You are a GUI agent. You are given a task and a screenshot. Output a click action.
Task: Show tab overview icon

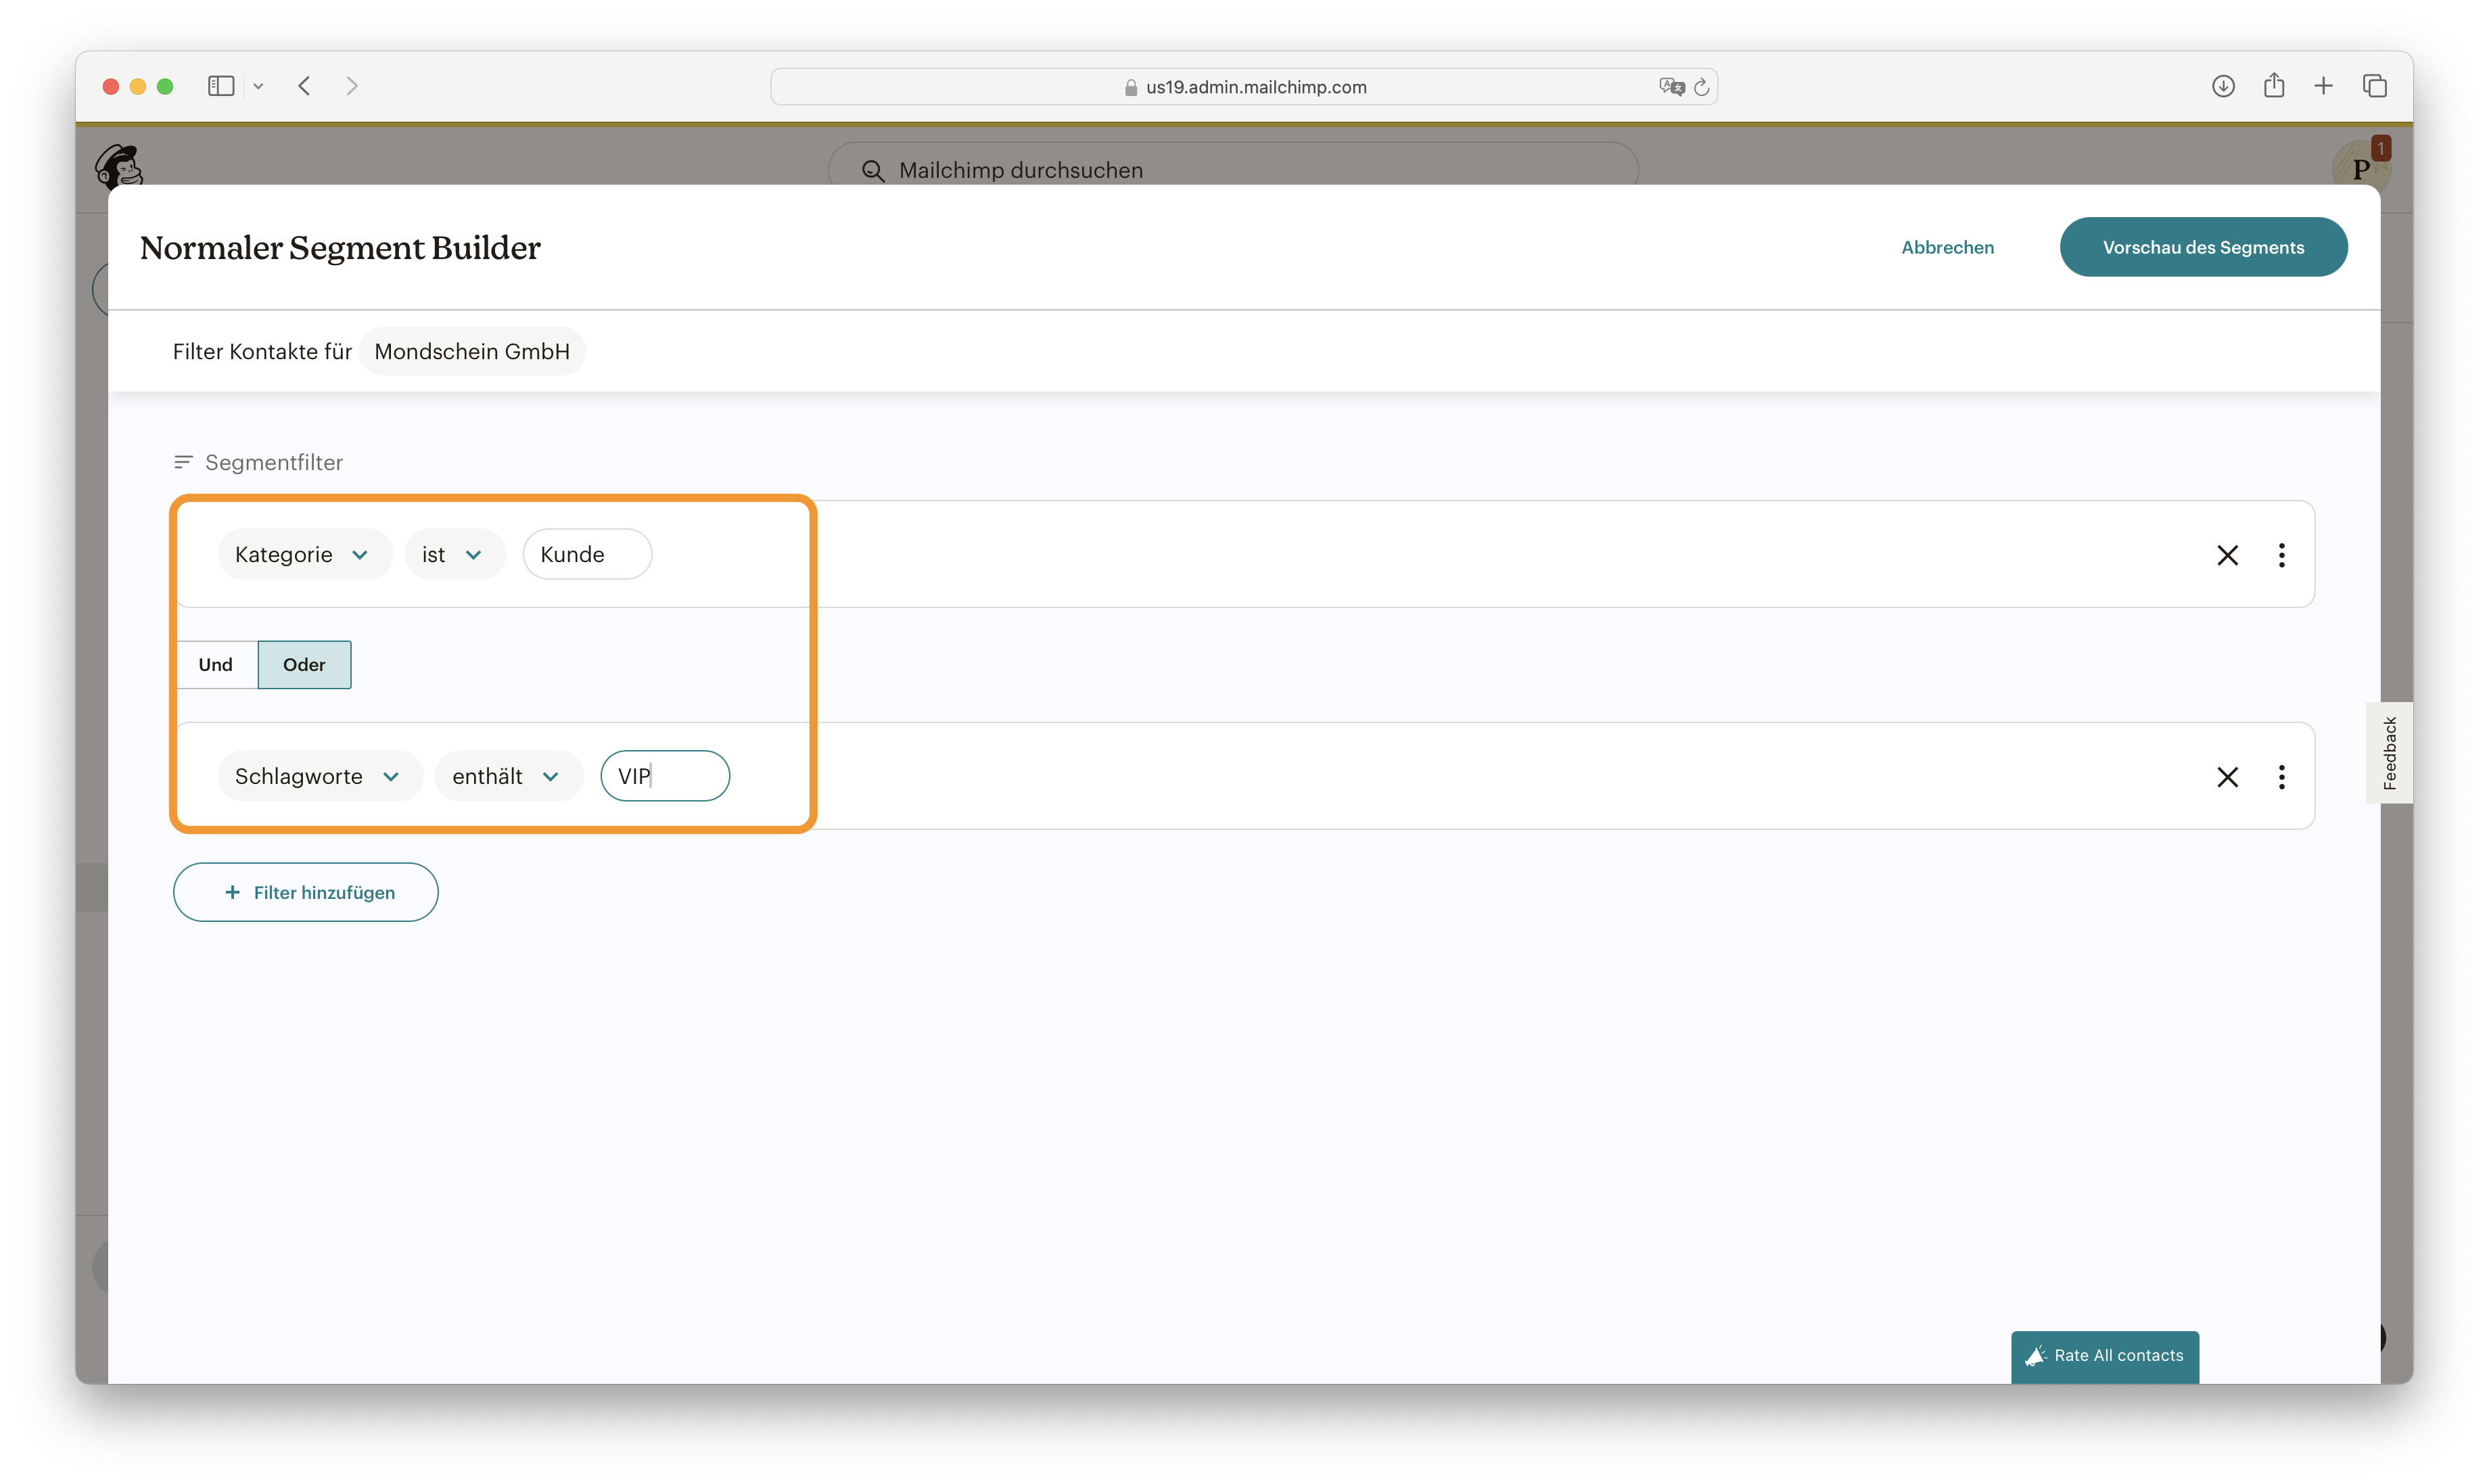point(2375,86)
